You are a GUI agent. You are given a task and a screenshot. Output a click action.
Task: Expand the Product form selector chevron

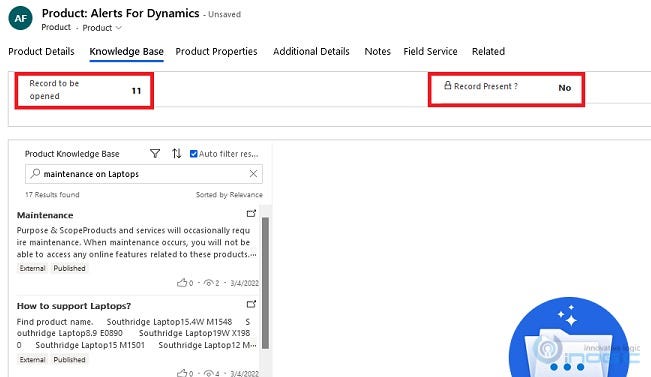tap(118, 28)
